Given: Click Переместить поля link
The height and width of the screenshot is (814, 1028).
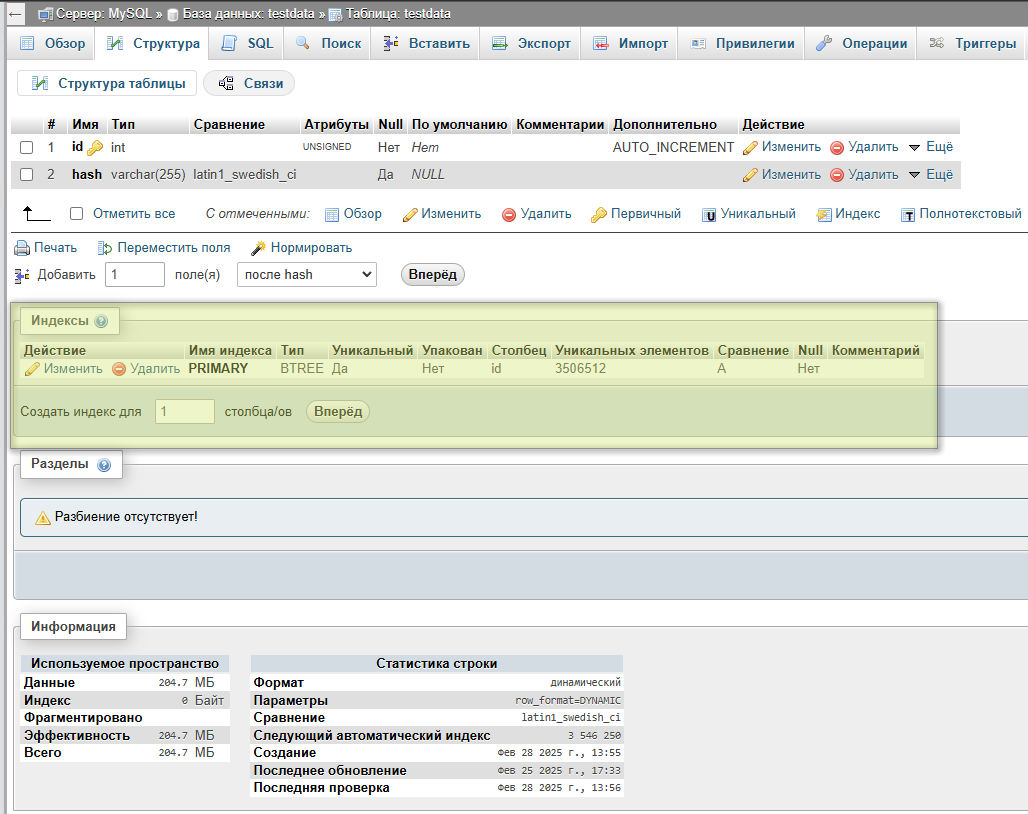Looking at the screenshot, I should tap(174, 248).
